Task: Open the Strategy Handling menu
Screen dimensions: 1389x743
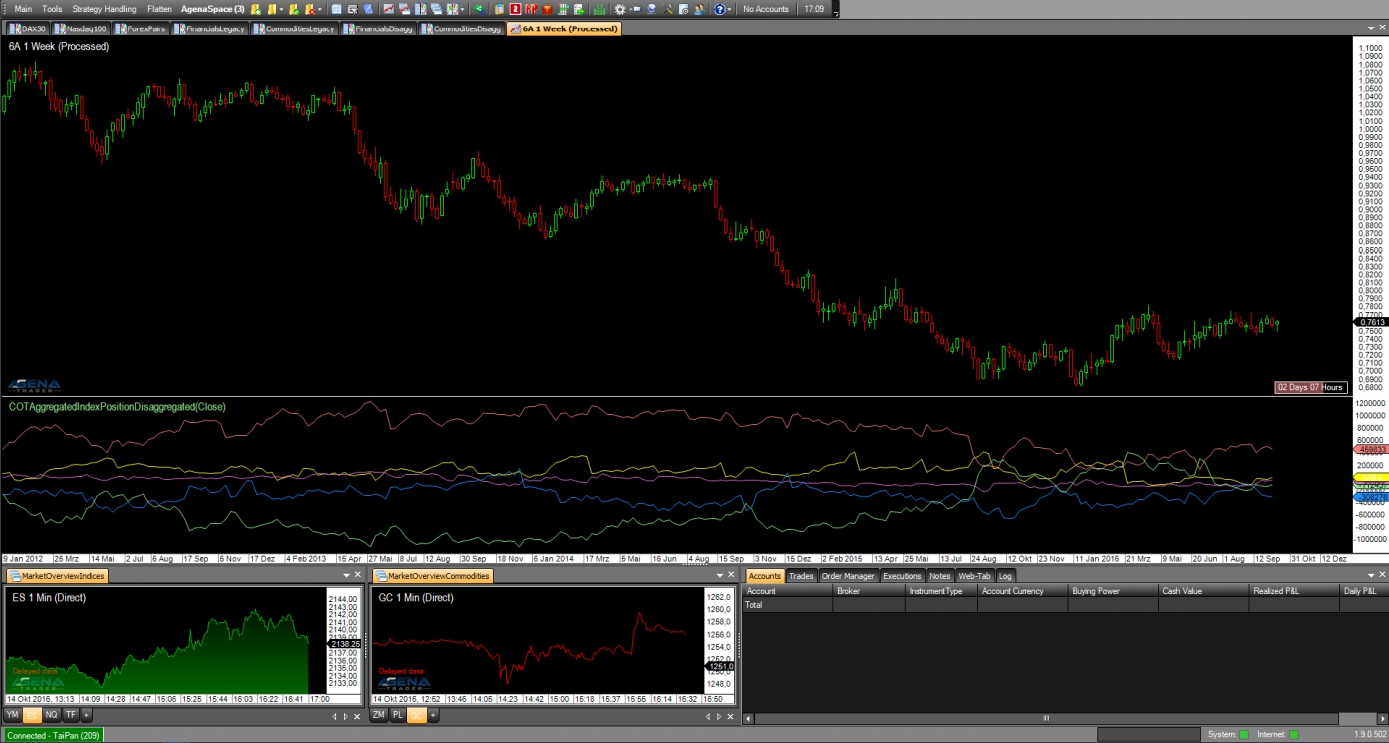Action: pyautogui.click(x=104, y=9)
